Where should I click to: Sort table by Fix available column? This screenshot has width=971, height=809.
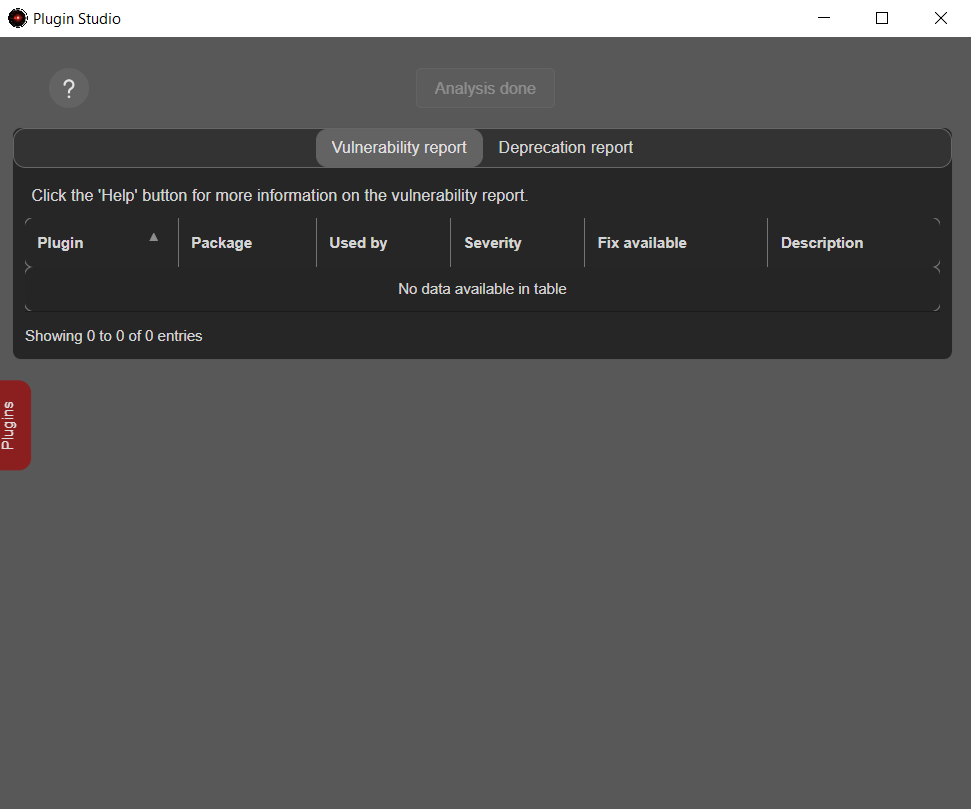(676, 243)
